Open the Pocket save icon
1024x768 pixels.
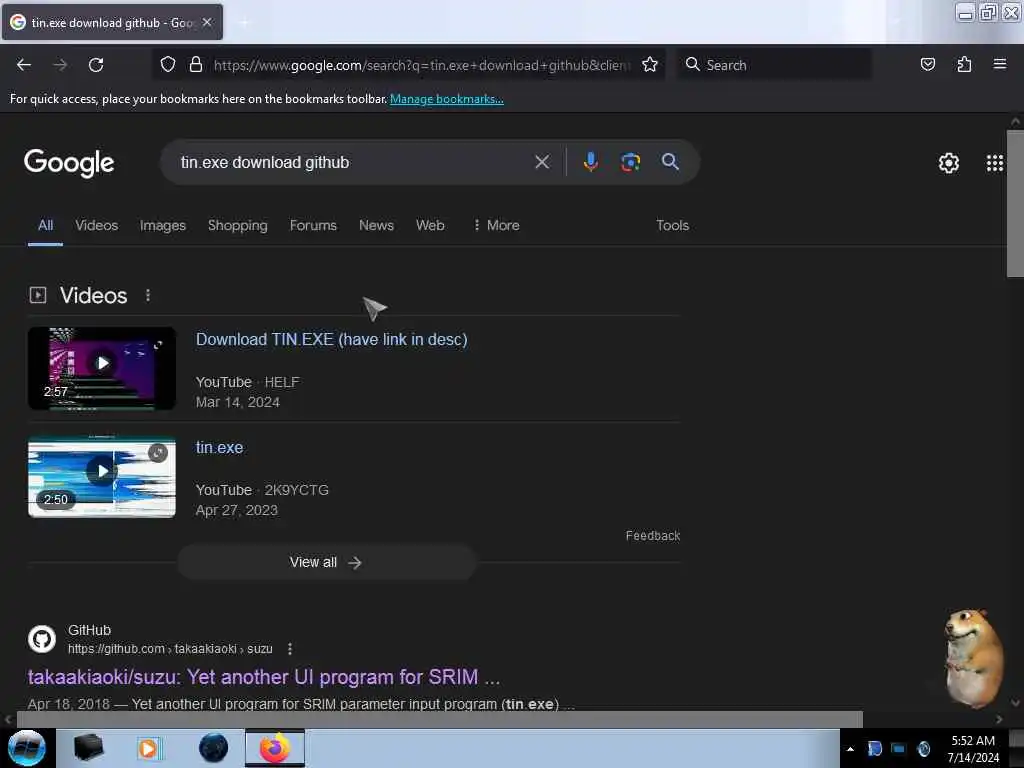click(x=927, y=65)
